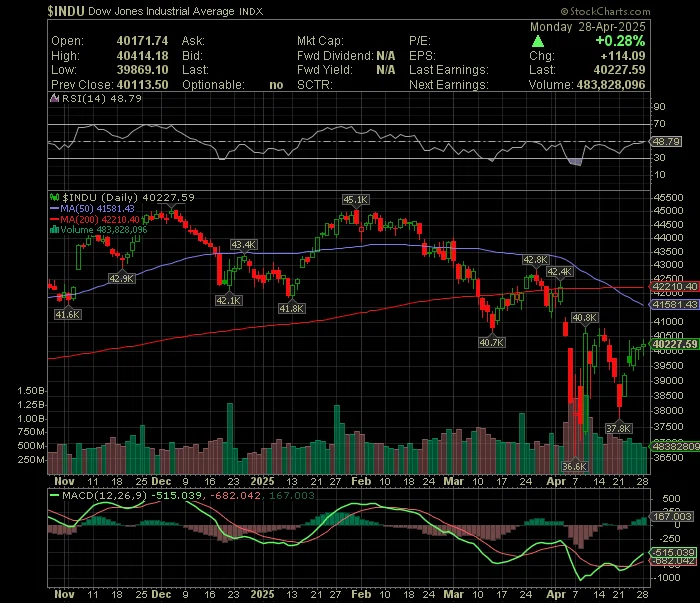Click the Prev Close value 40113.50
Image resolution: width=700 pixels, height=603 pixels.
[142, 85]
